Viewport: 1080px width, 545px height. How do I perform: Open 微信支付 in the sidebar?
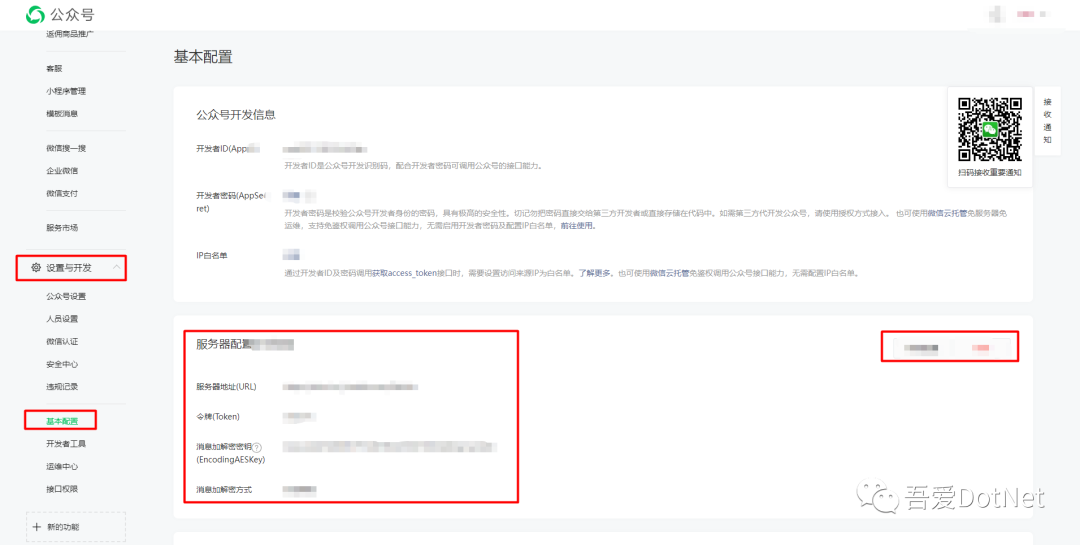pyautogui.click(x=62, y=194)
